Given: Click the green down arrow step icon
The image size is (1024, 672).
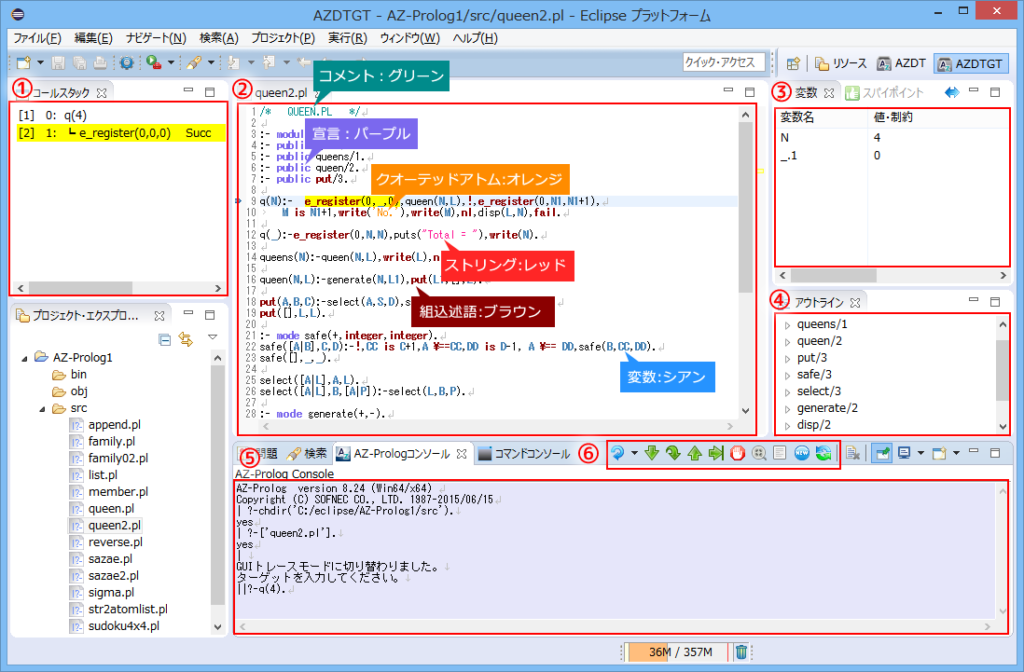Looking at the screenshot, I should point(652,454).
